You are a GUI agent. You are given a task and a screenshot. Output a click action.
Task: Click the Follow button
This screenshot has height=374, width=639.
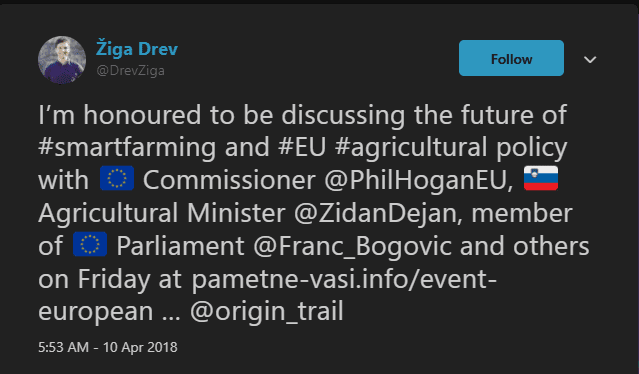(x=511, y=58)
